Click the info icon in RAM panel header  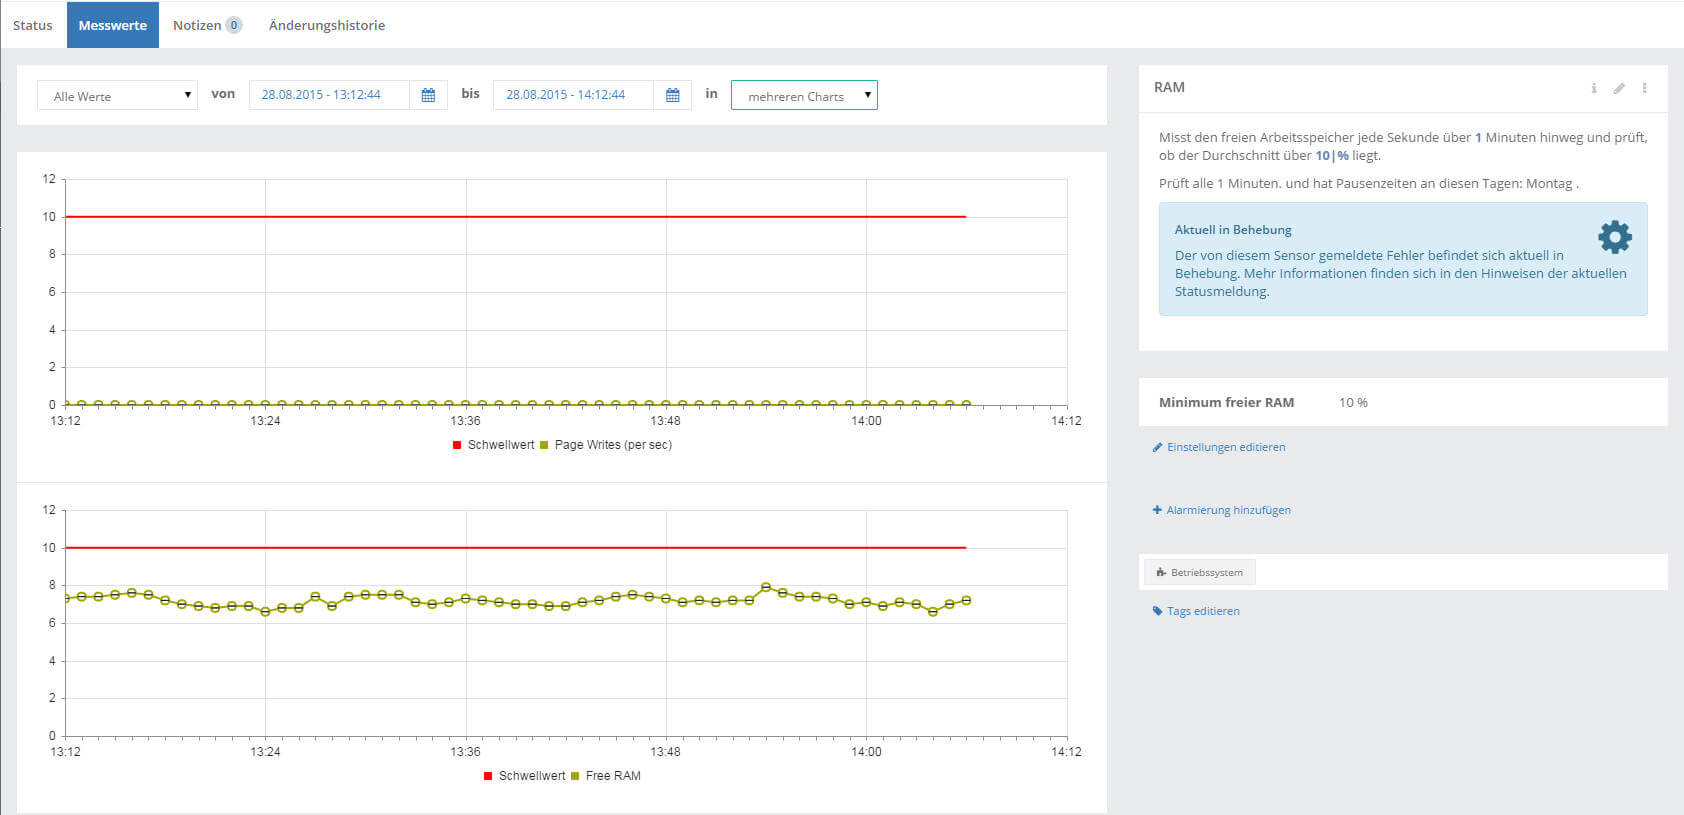(x=1593, y=88)
